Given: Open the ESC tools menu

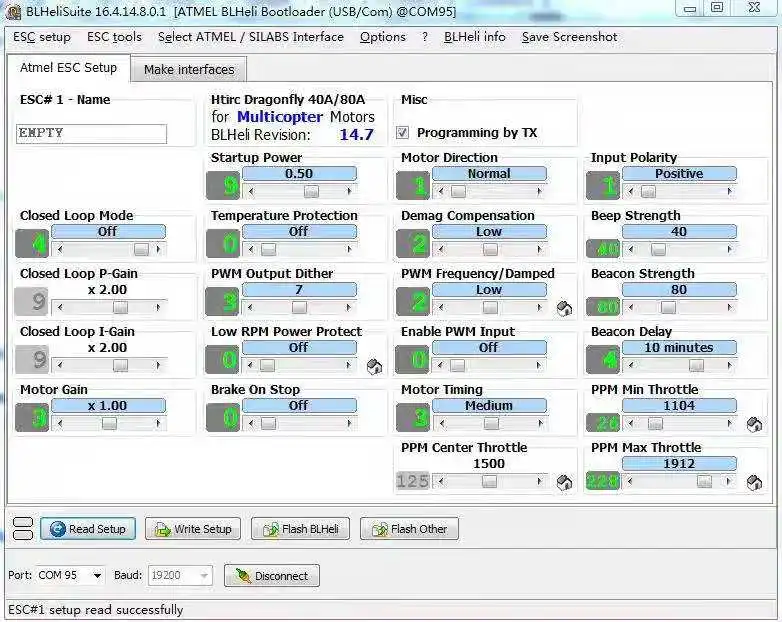Looking at the screenshot, I should [114, 37].
